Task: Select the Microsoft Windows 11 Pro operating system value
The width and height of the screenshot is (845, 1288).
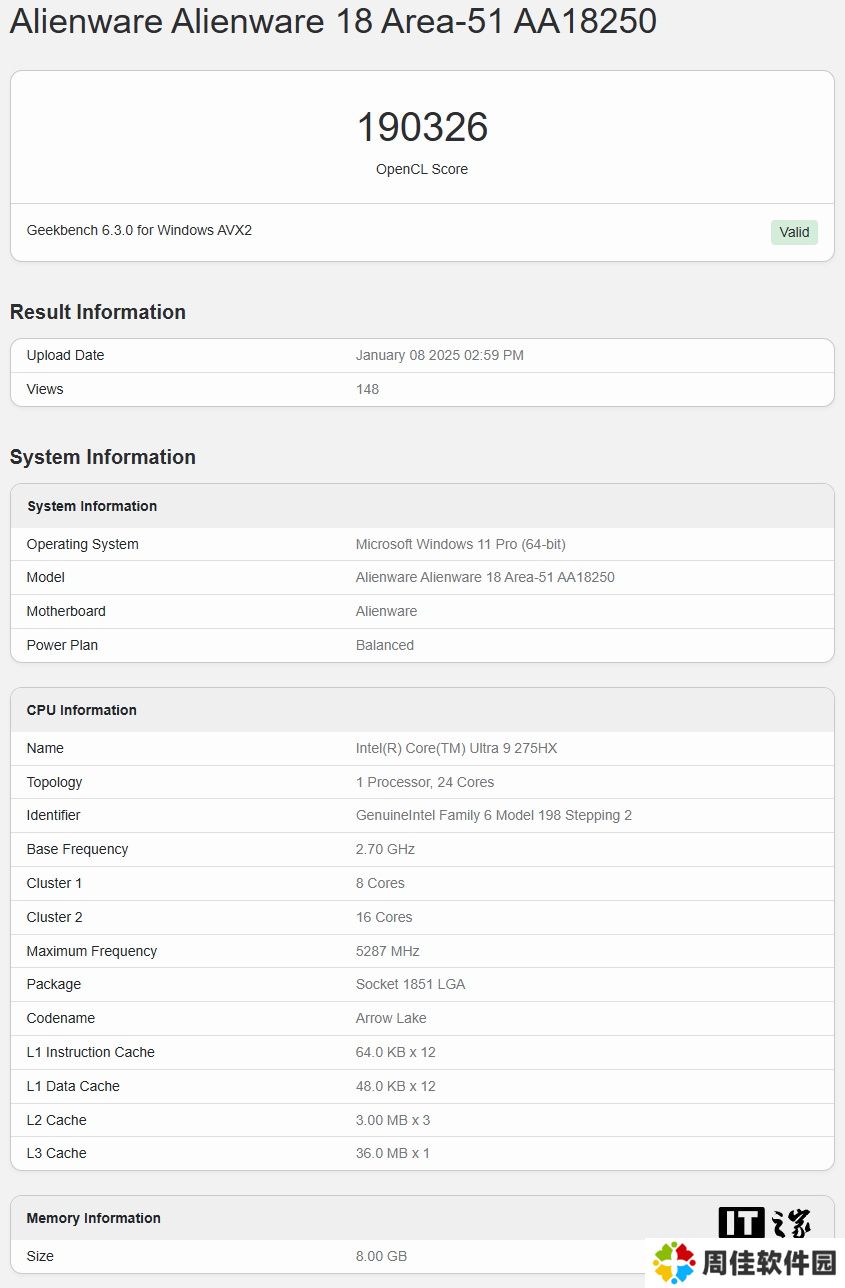Action: pos(460,544)
